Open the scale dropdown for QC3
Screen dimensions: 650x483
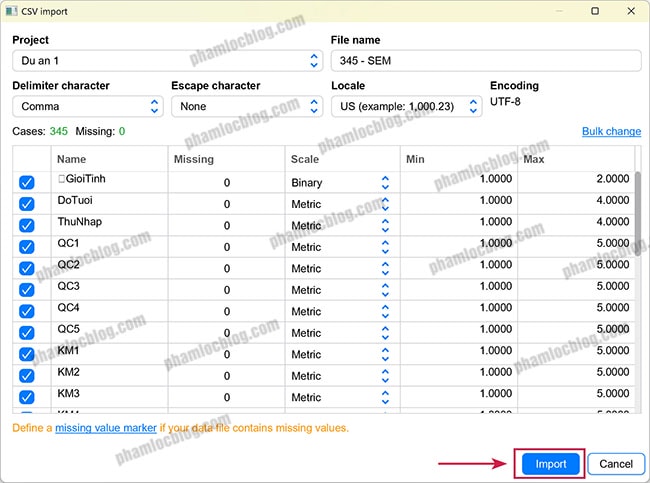coord(341,290)
